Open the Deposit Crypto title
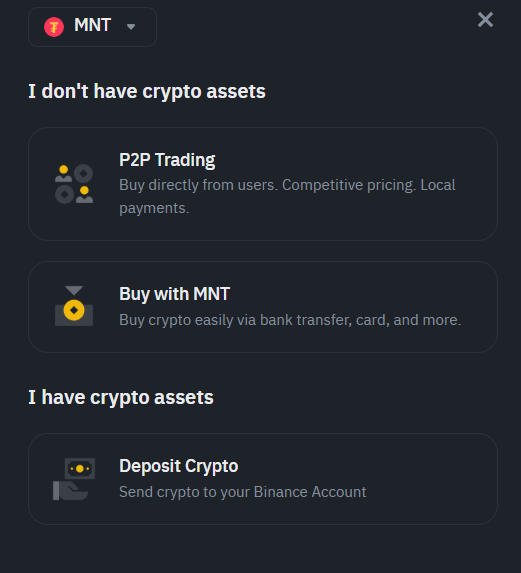 (179, 466)
